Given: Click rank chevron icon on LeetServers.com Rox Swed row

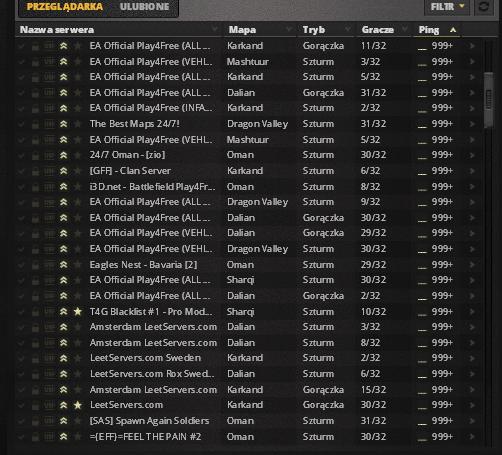Looking at the screenshot, I should coord(63,374).
